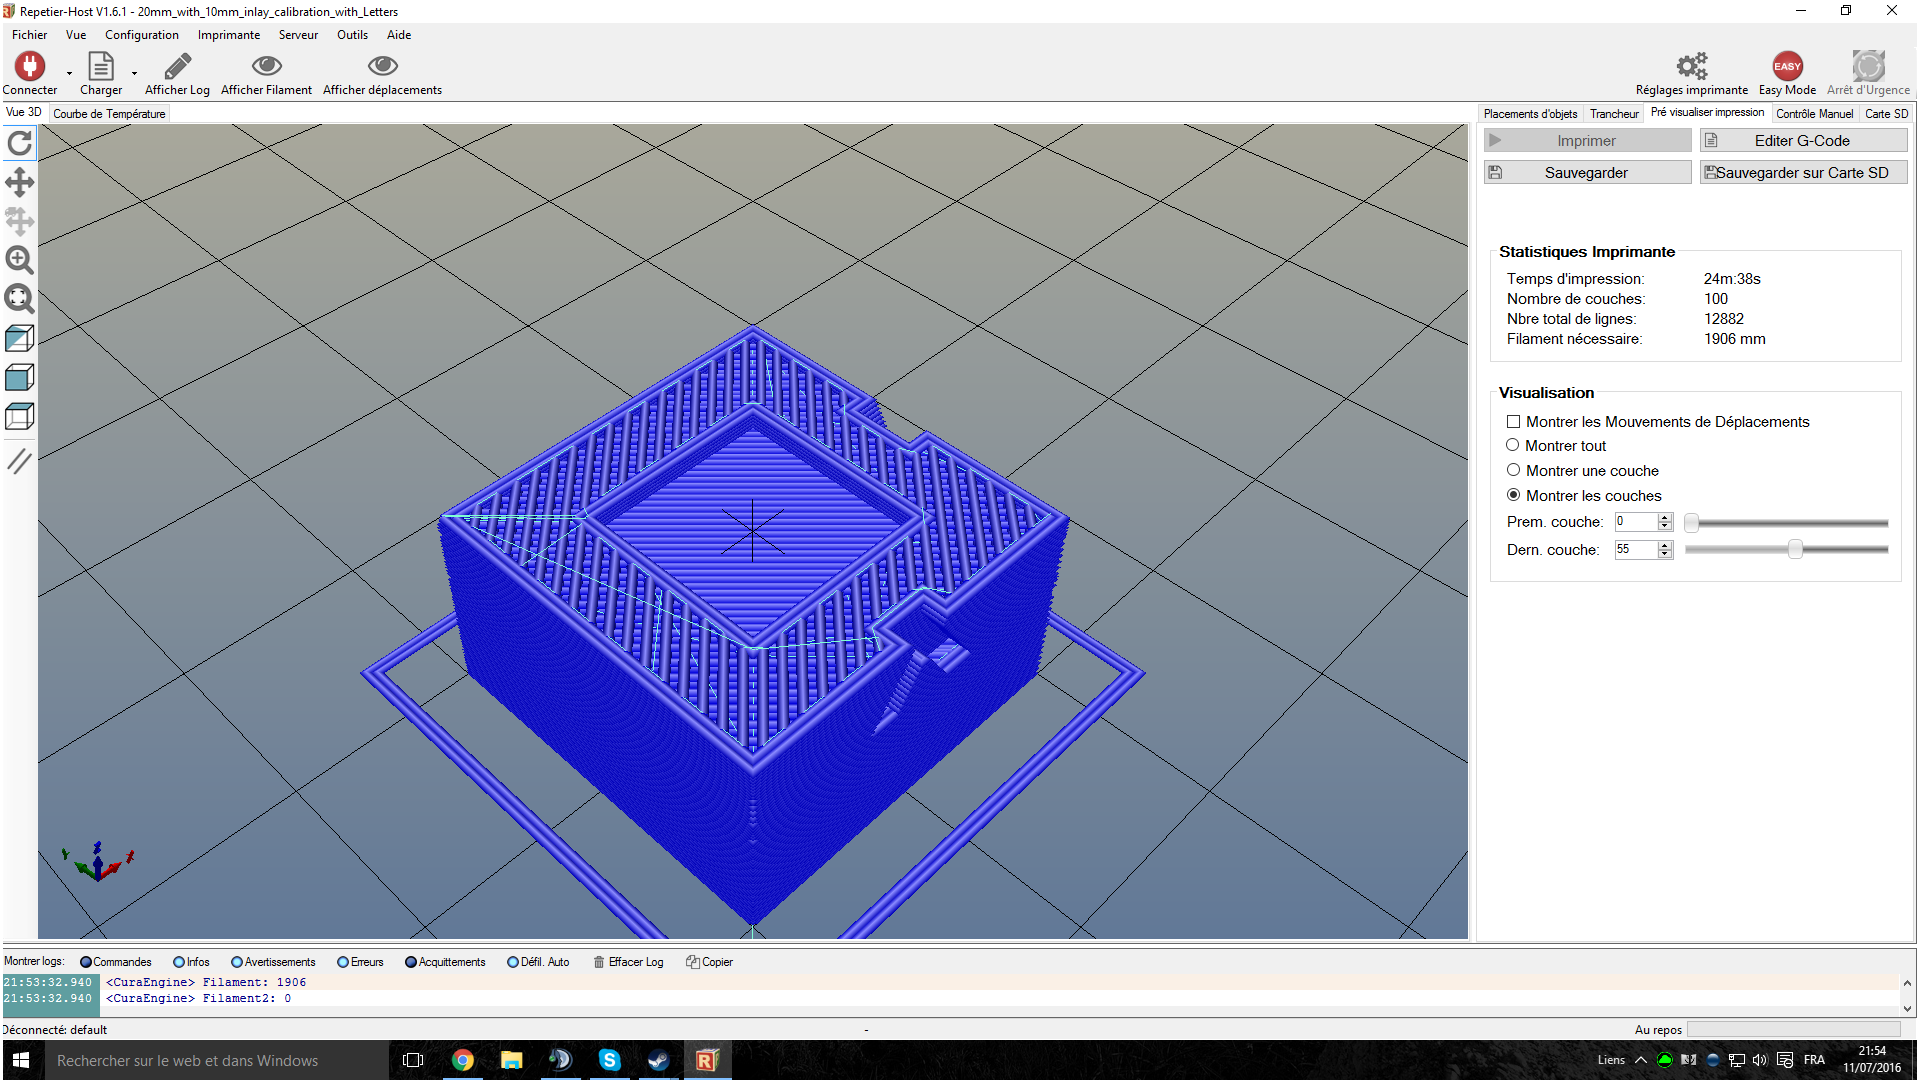Open Réglages imprimante gears icon
Viewport: 1920px width, 1080px height.
[1691, 66]
